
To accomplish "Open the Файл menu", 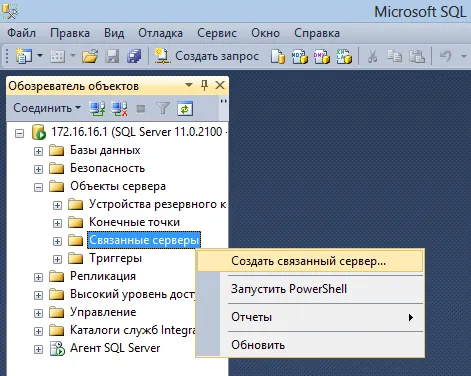I will (21, 33).
